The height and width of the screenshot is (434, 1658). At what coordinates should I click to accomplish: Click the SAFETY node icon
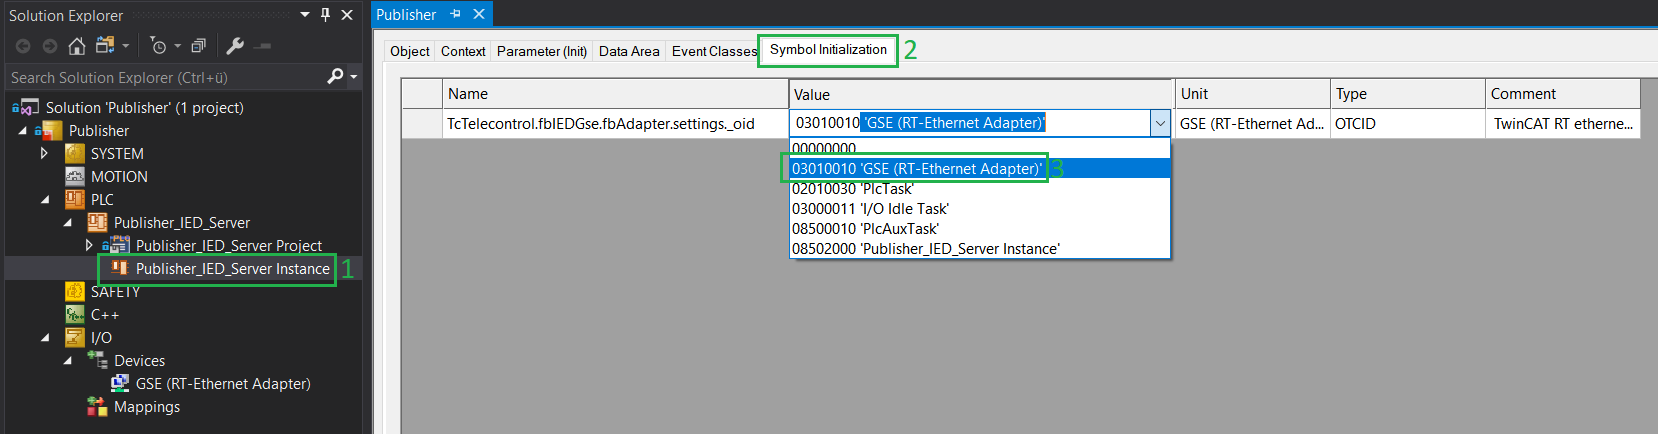tap(75, 291)
